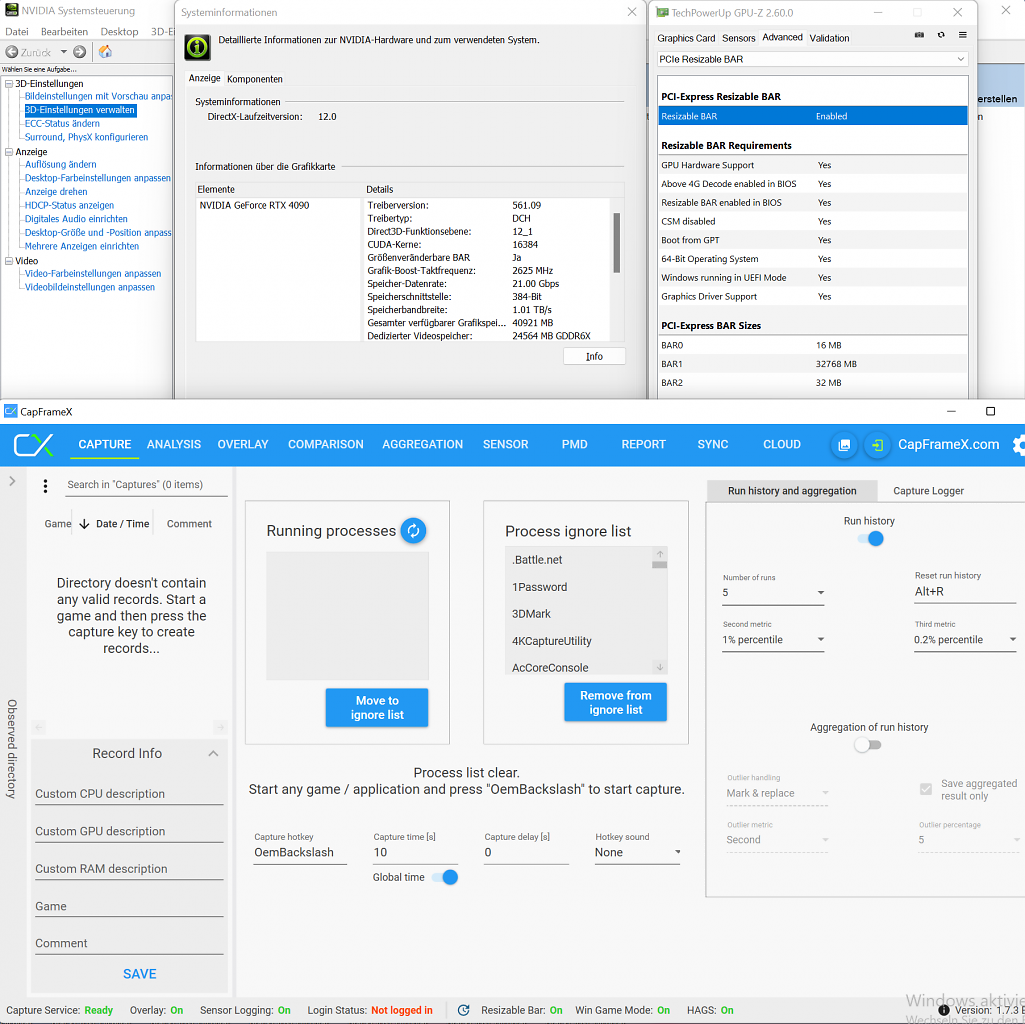Switch to Capture Logger tab
The height and width of the screenshot is (1024, 1025).
(928, 490)
